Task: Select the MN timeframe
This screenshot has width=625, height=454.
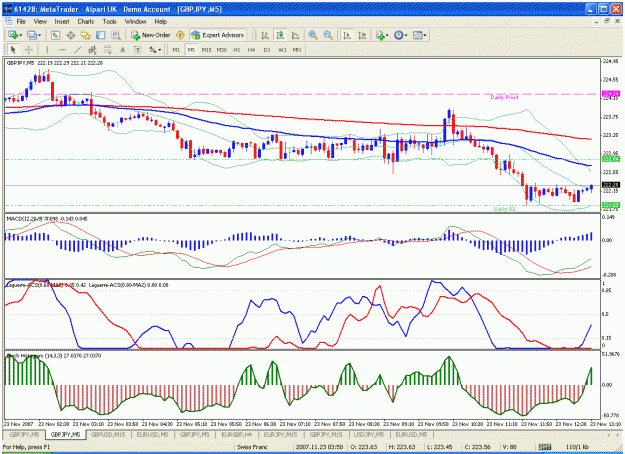Action: click(x=297, y=50)
